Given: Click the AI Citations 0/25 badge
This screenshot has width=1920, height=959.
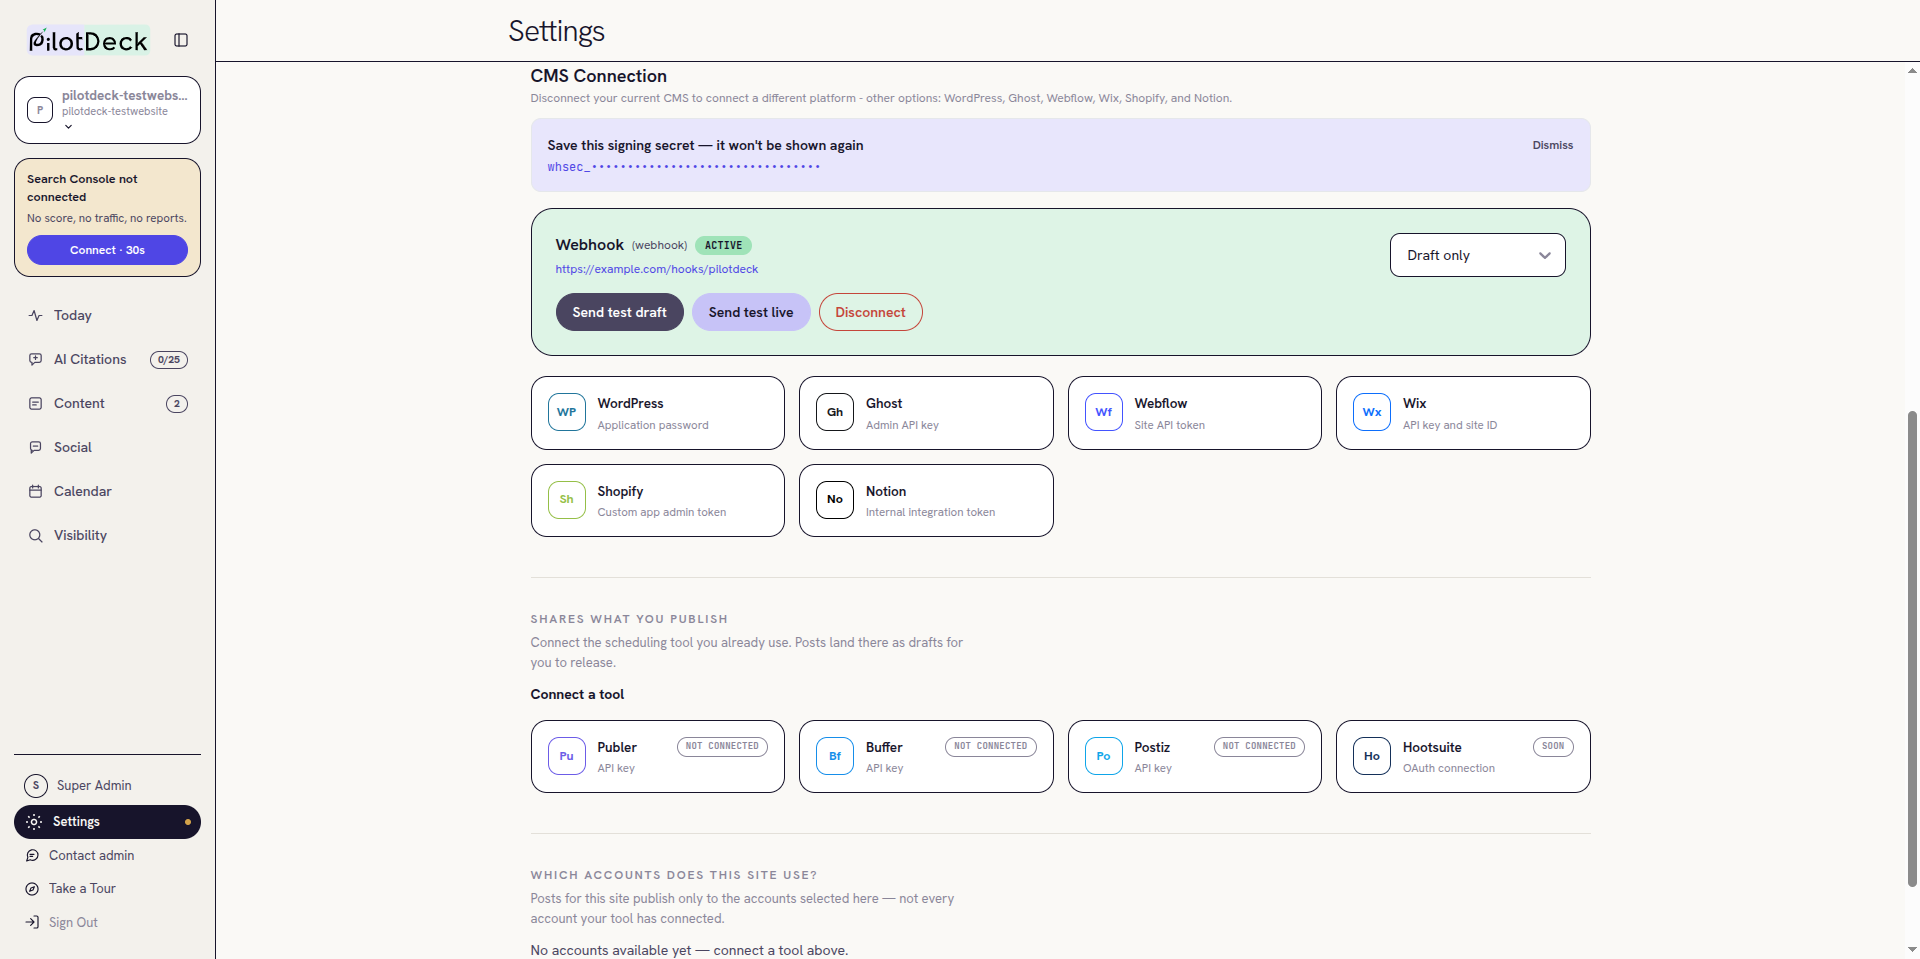Looking at the screenshot, I should coord(169,360).
